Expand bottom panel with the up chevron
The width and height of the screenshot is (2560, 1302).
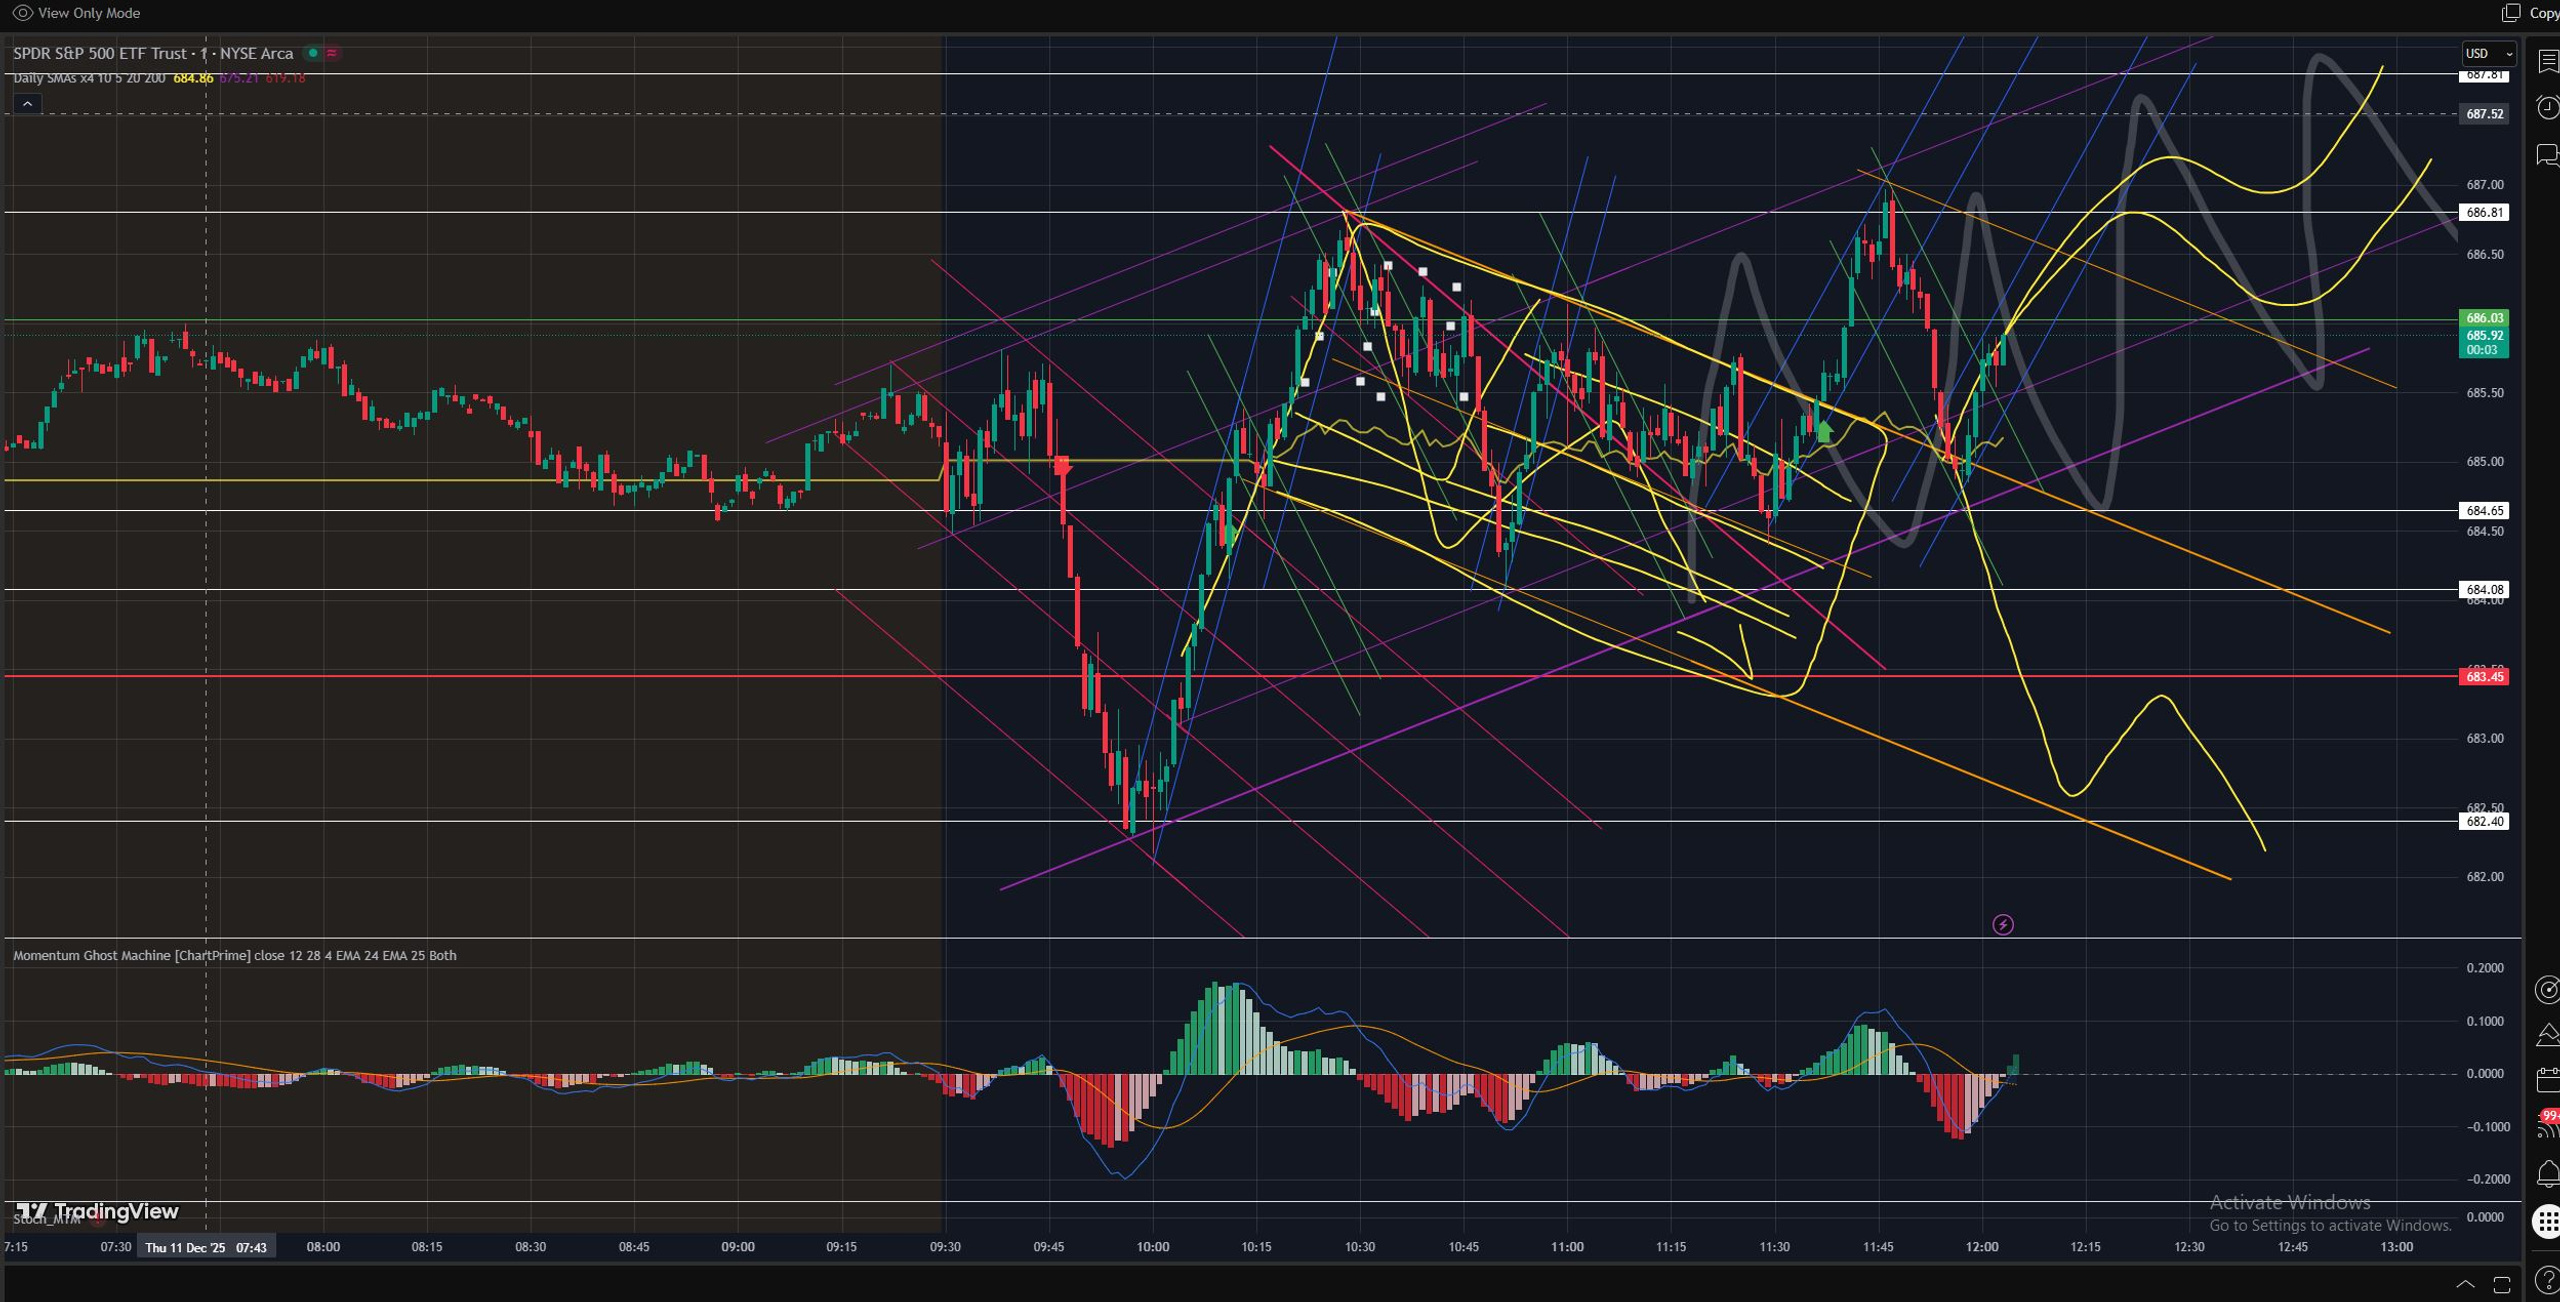click(2465, 1284)
